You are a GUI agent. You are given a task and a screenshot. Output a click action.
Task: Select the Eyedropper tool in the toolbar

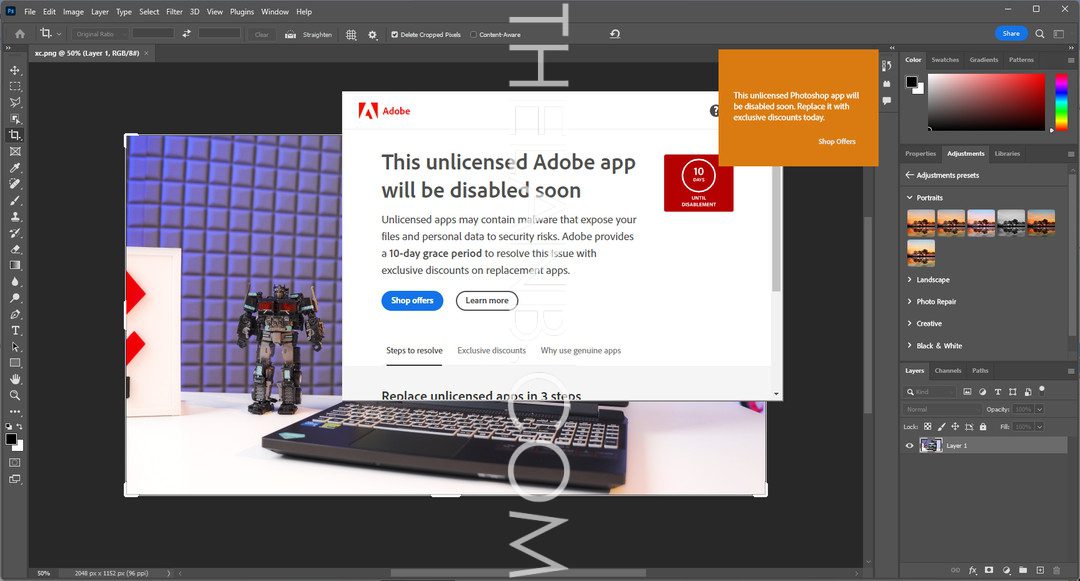click(x=15, y=168)
